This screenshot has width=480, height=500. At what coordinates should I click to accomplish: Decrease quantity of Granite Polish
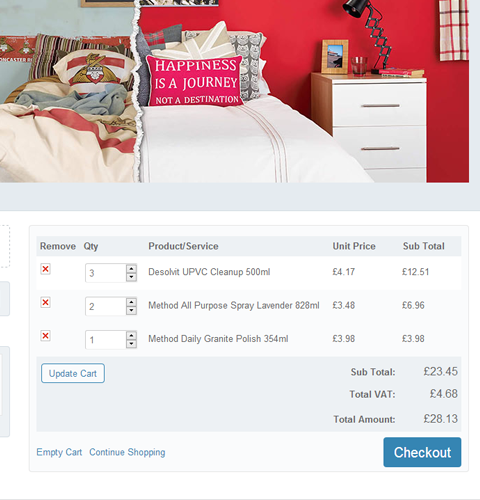pyautogui.click(x=132, y=344)
